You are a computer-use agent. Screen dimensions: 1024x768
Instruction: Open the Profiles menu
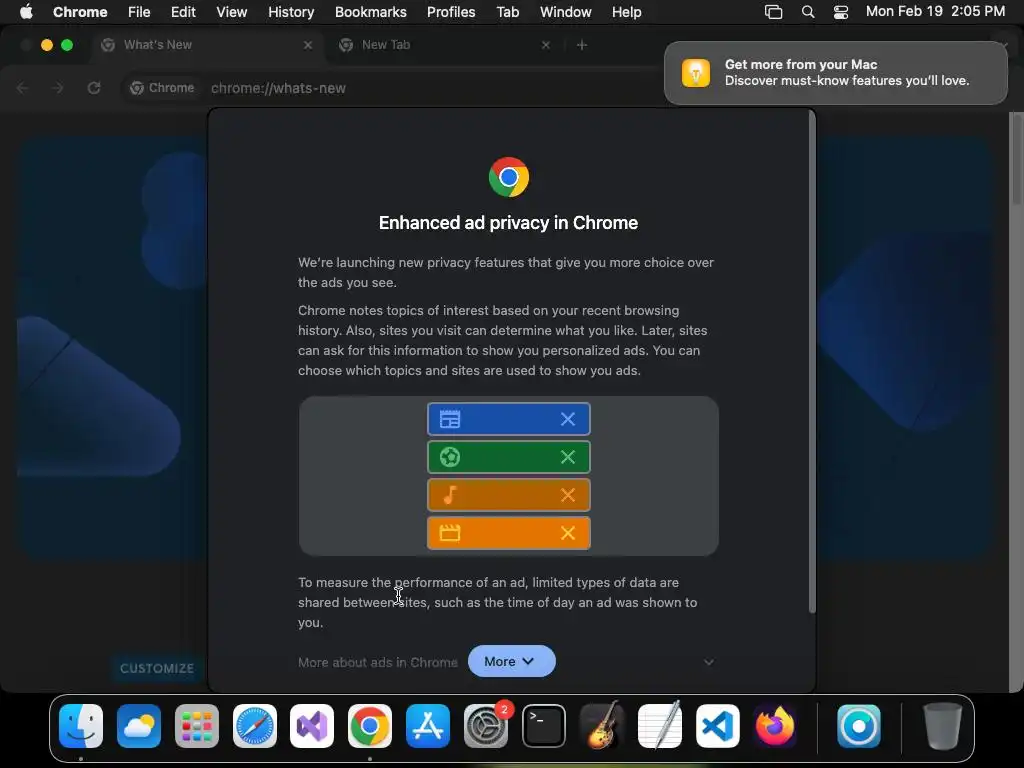[x=451, y=12]
